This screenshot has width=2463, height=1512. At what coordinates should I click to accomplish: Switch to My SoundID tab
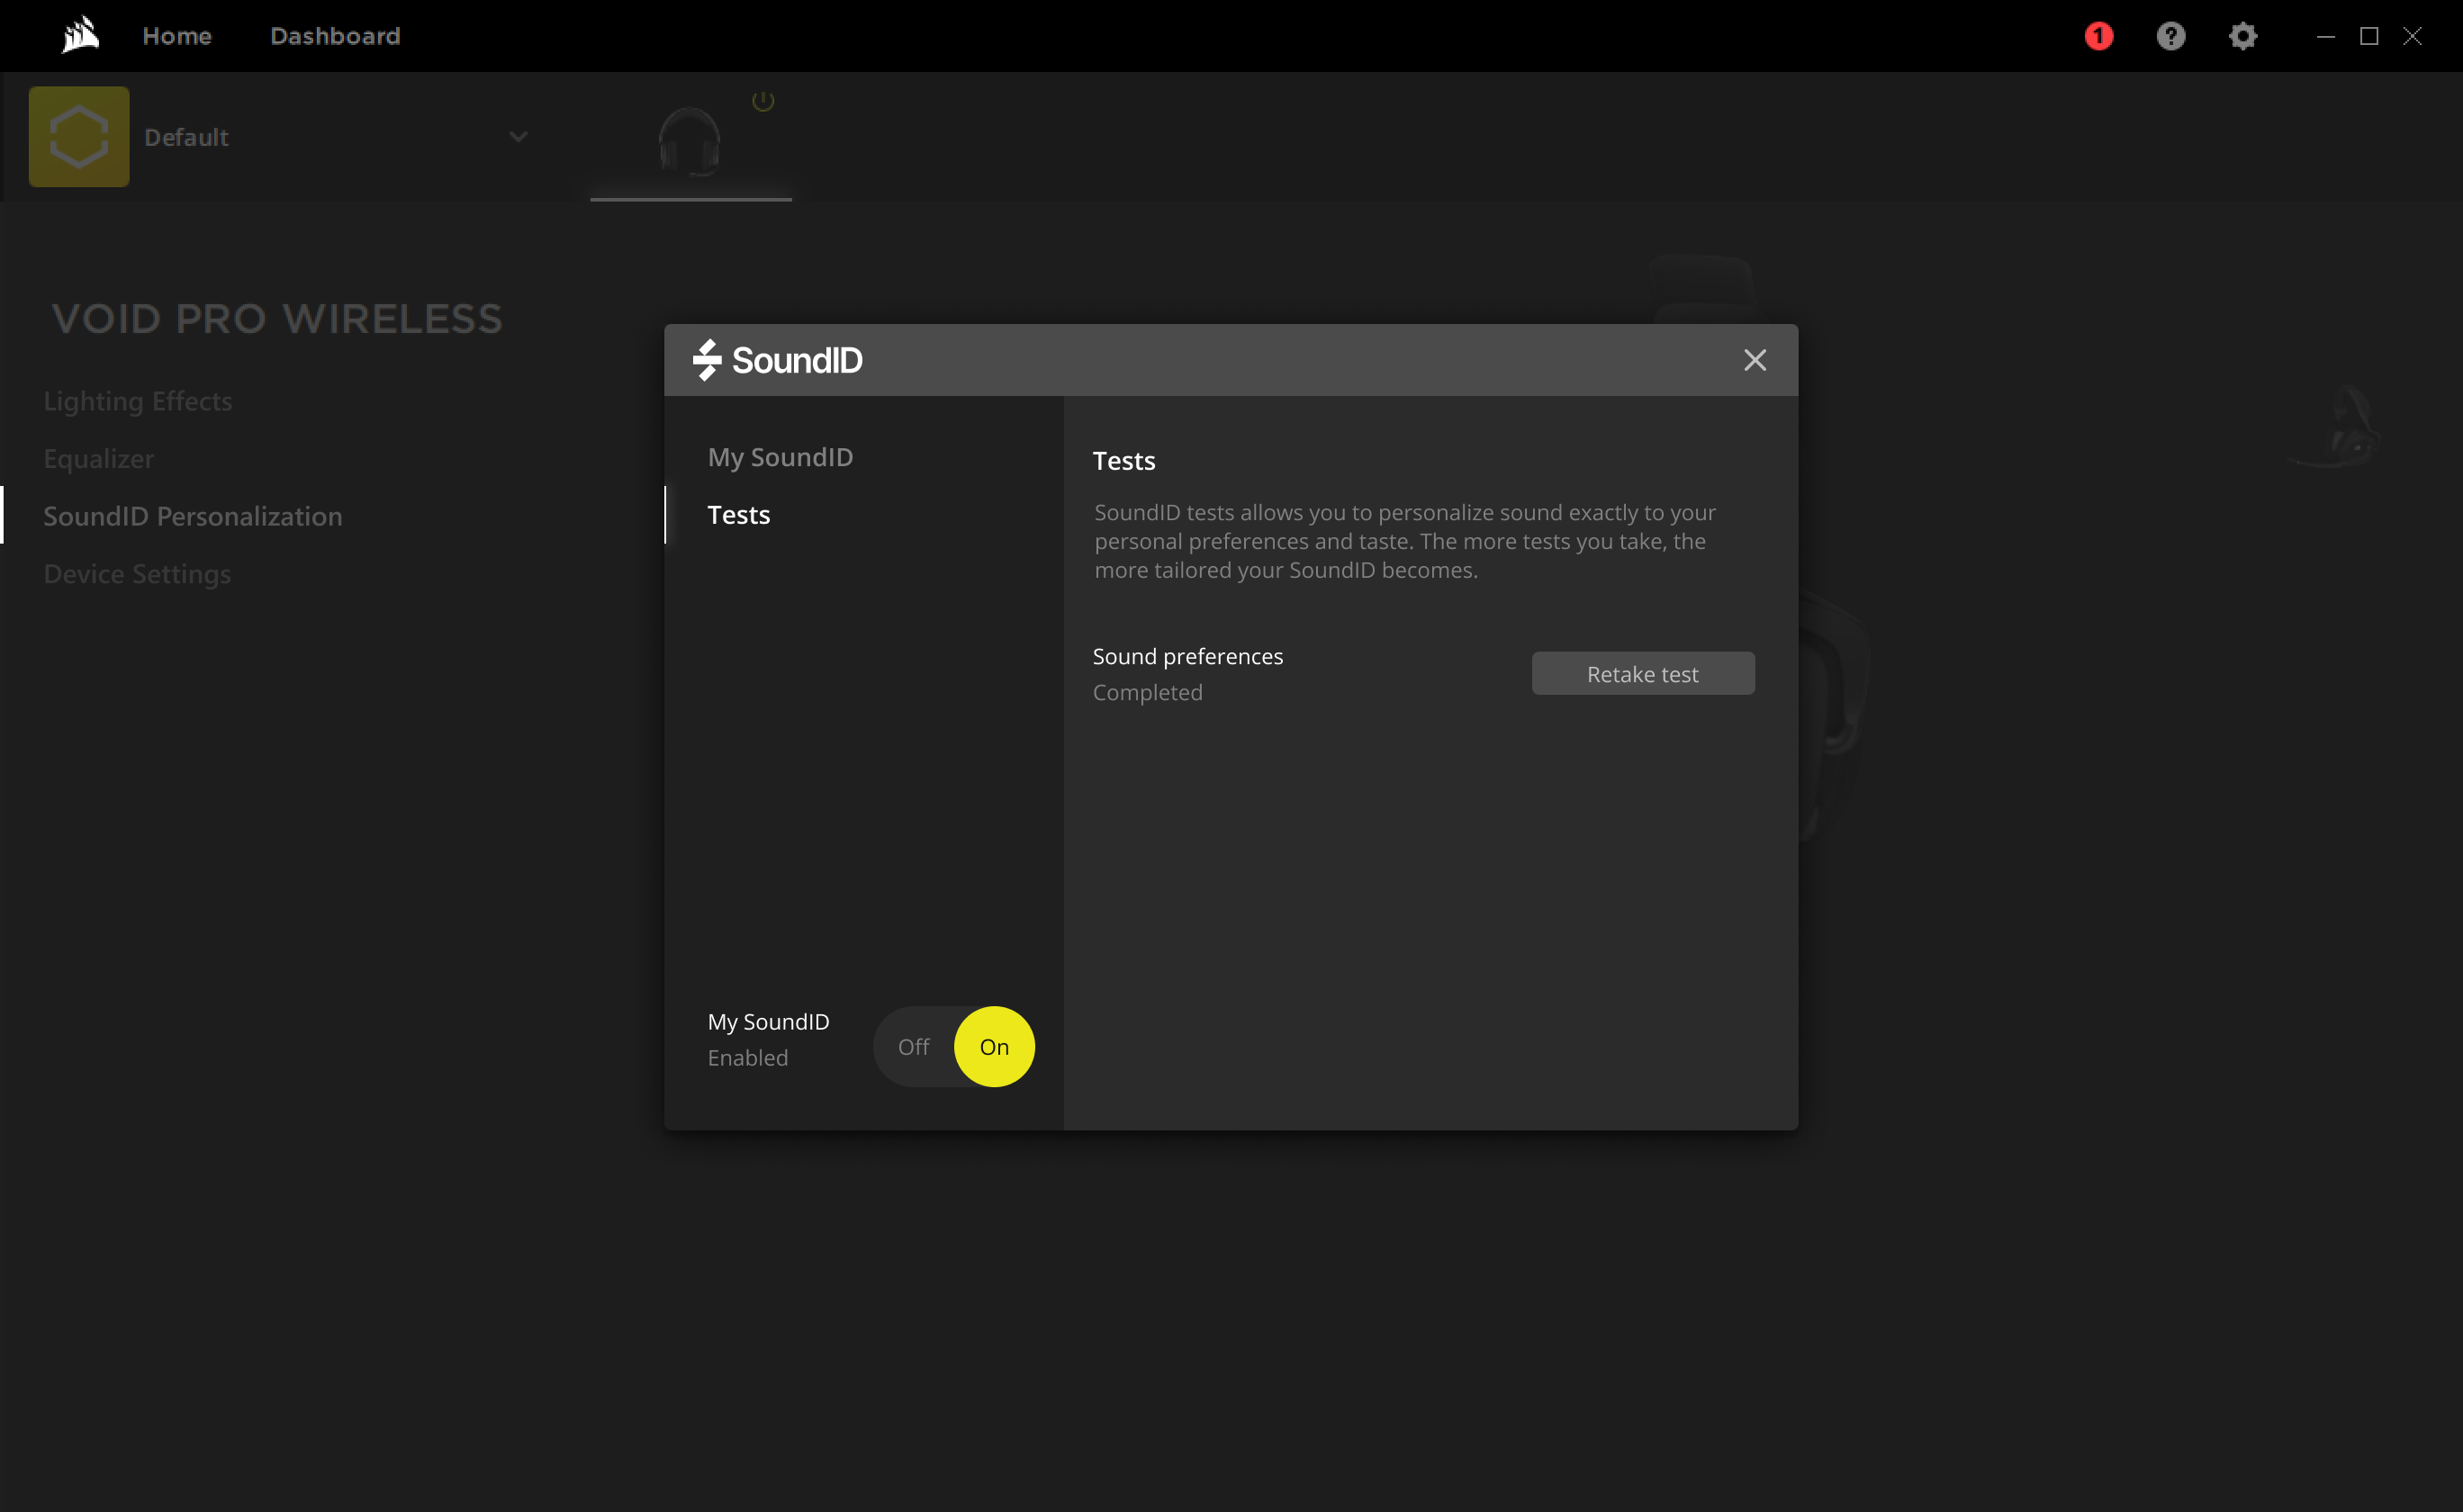pyautogui.click(x=780, y=457)
